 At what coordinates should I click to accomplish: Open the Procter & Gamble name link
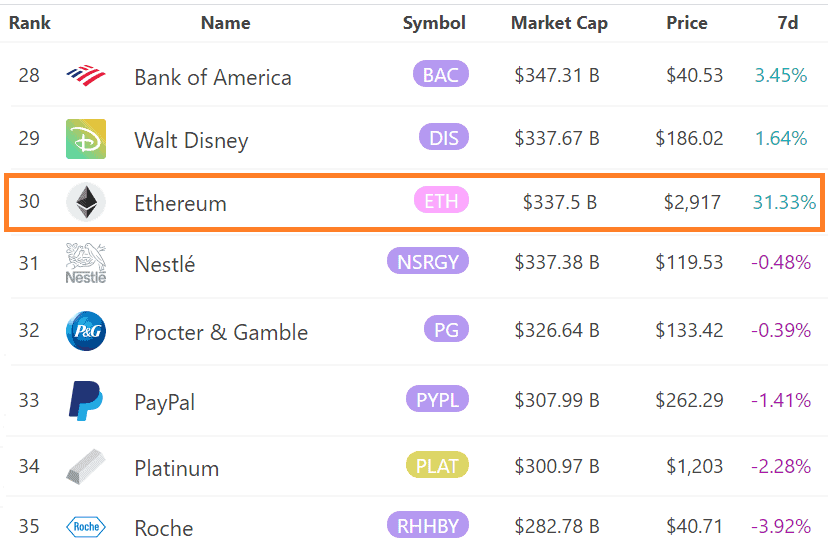[x=221, y=333]
